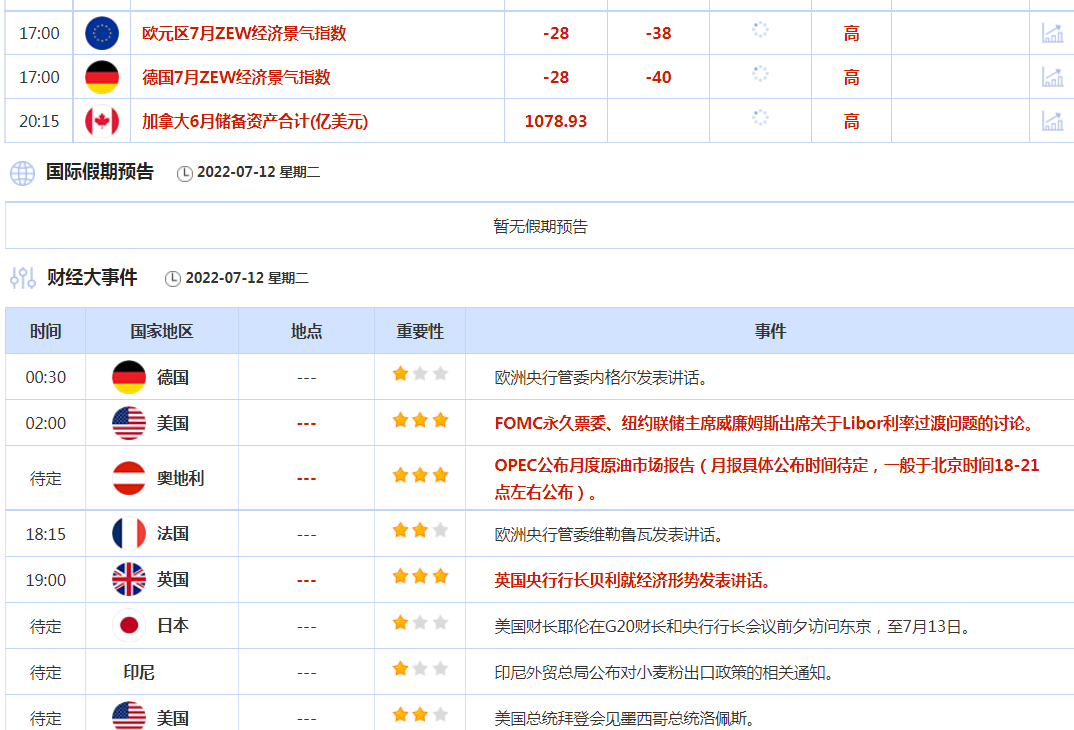This screenshot has height=730, width=1074.
Task: Click the sliders icon beside 财经大事件
Action: 22,278
